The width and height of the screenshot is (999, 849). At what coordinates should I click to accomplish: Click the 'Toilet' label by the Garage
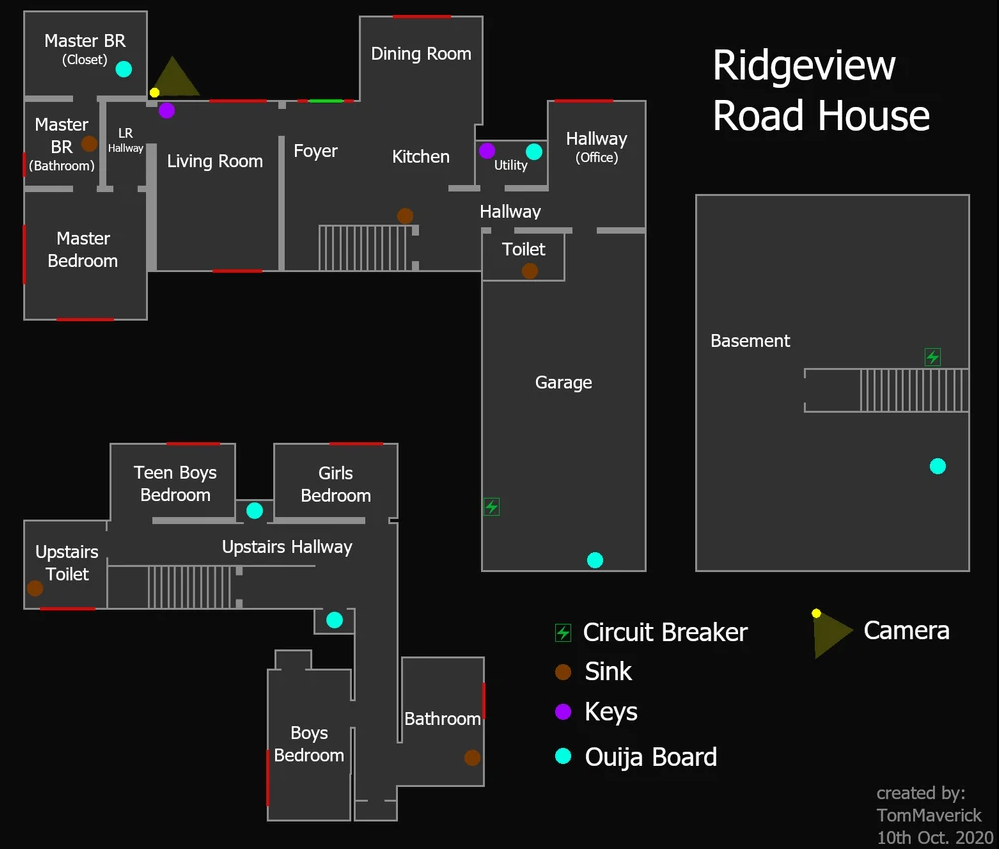tap(523, 249)
